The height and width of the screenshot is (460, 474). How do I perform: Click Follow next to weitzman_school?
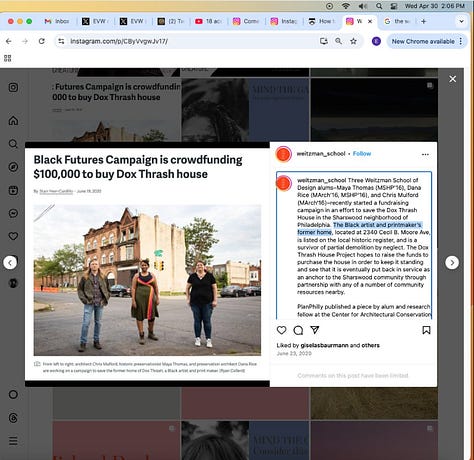362,154
